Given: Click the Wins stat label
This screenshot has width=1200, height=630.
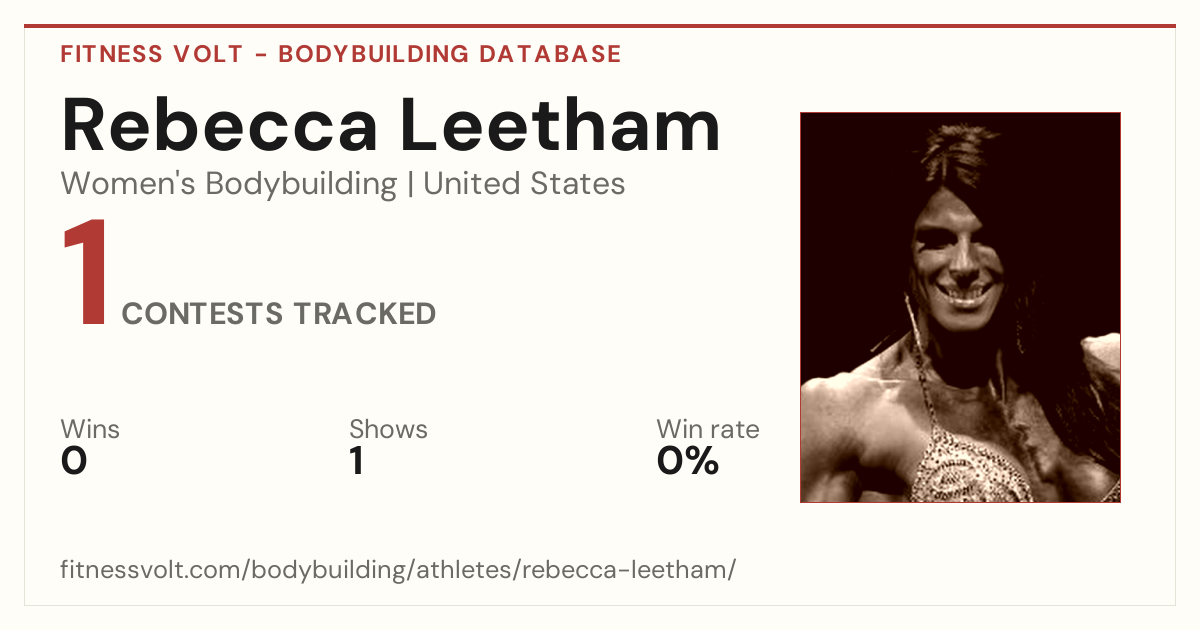Looking at the screenshot, I should (x=90, y=430).
